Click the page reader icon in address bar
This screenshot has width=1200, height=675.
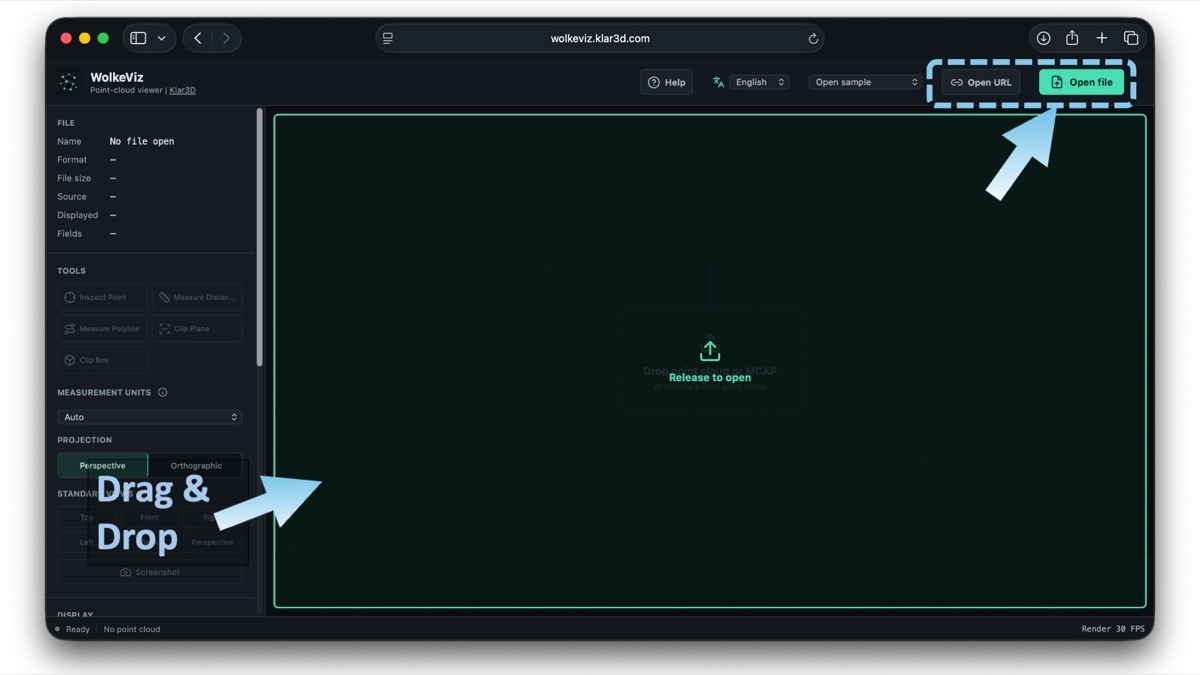pos(388,38)
